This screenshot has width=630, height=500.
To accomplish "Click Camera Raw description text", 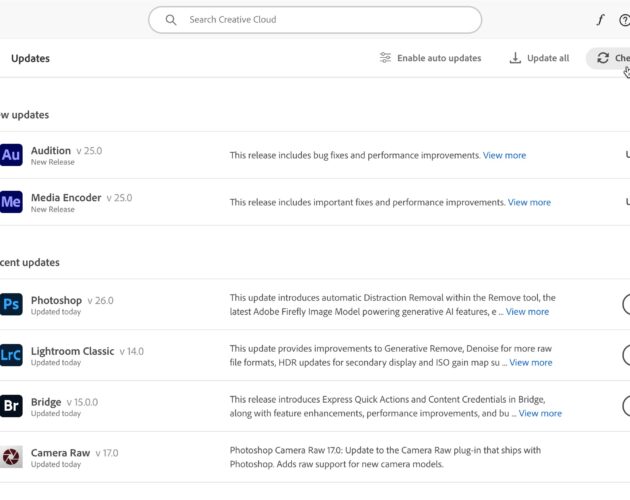I will pyautogui.click(x=385, y=457).
